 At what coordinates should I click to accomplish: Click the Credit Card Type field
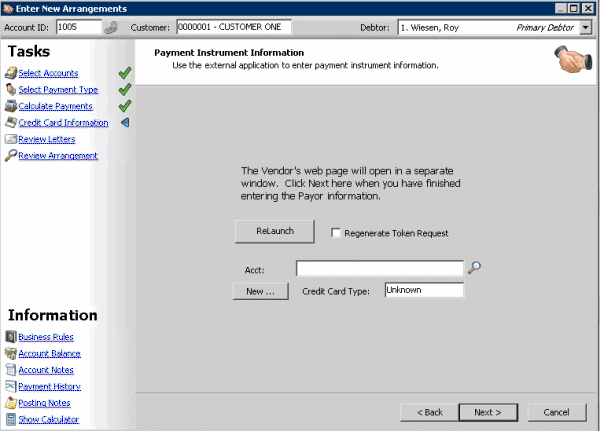tap(424, 290)
